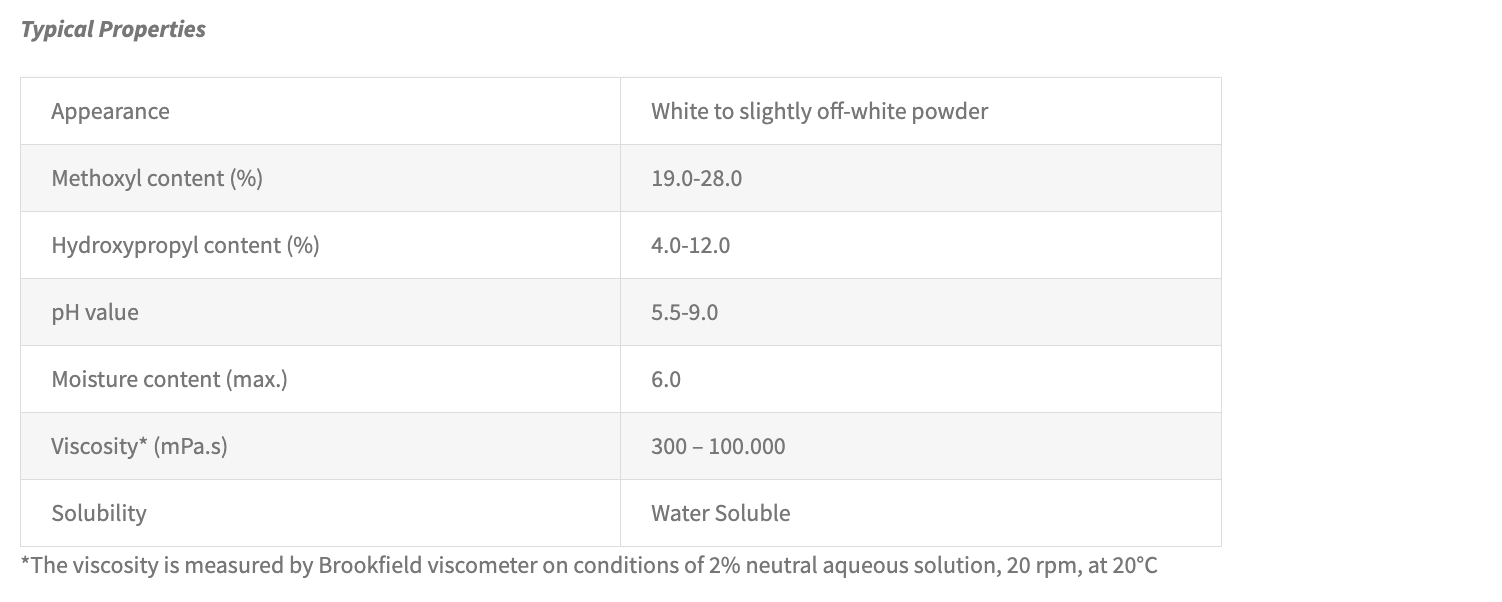Click the White to slightly off-white powder value
The height and width of the screenshot is (602, 1502).
click(819, 111)
